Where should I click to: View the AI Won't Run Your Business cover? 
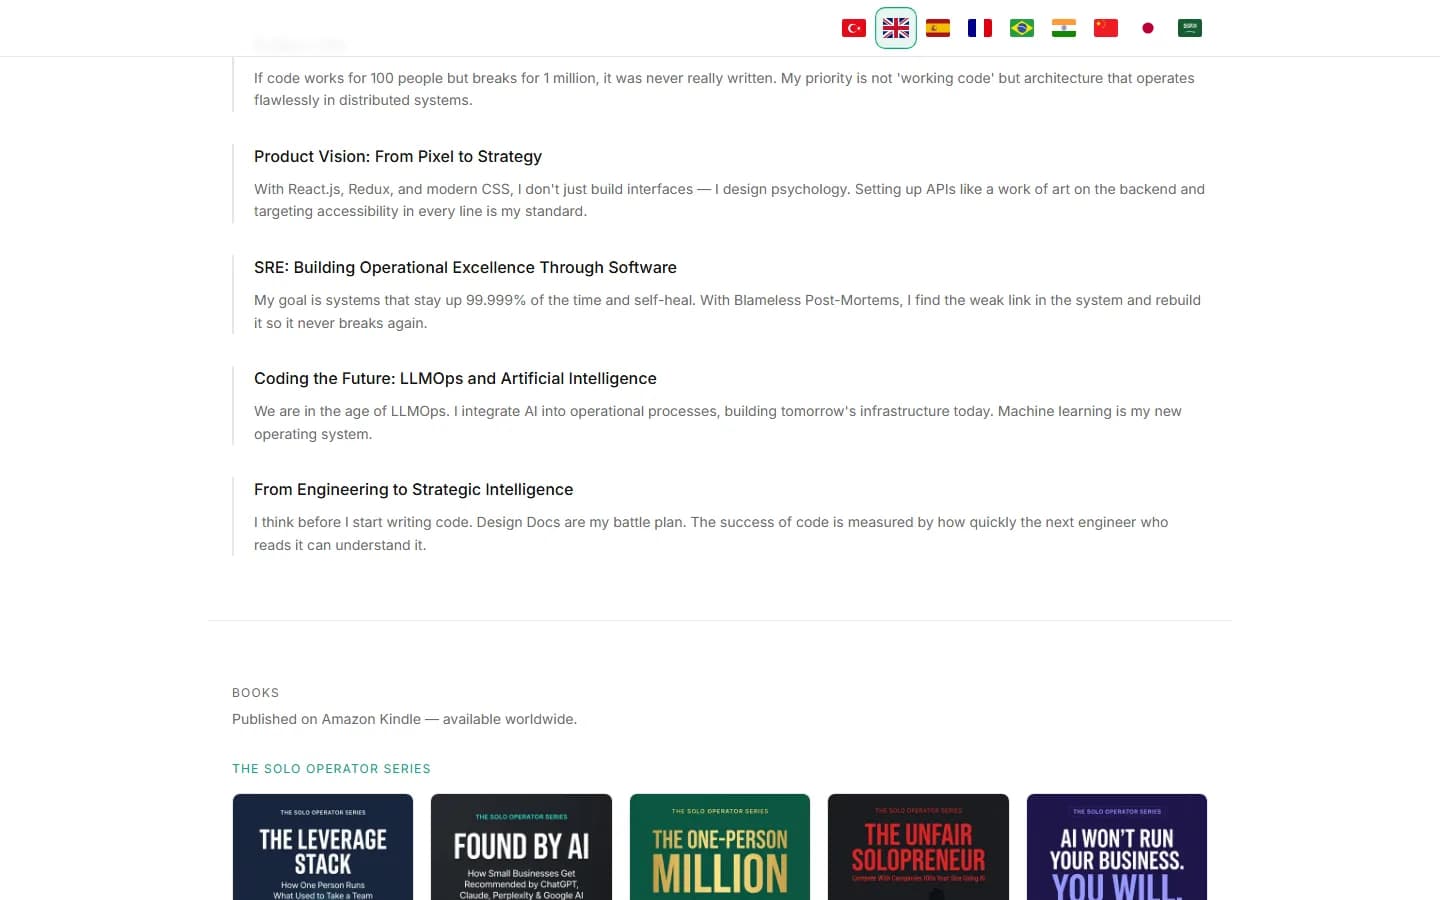click(x=1117, y=847)
